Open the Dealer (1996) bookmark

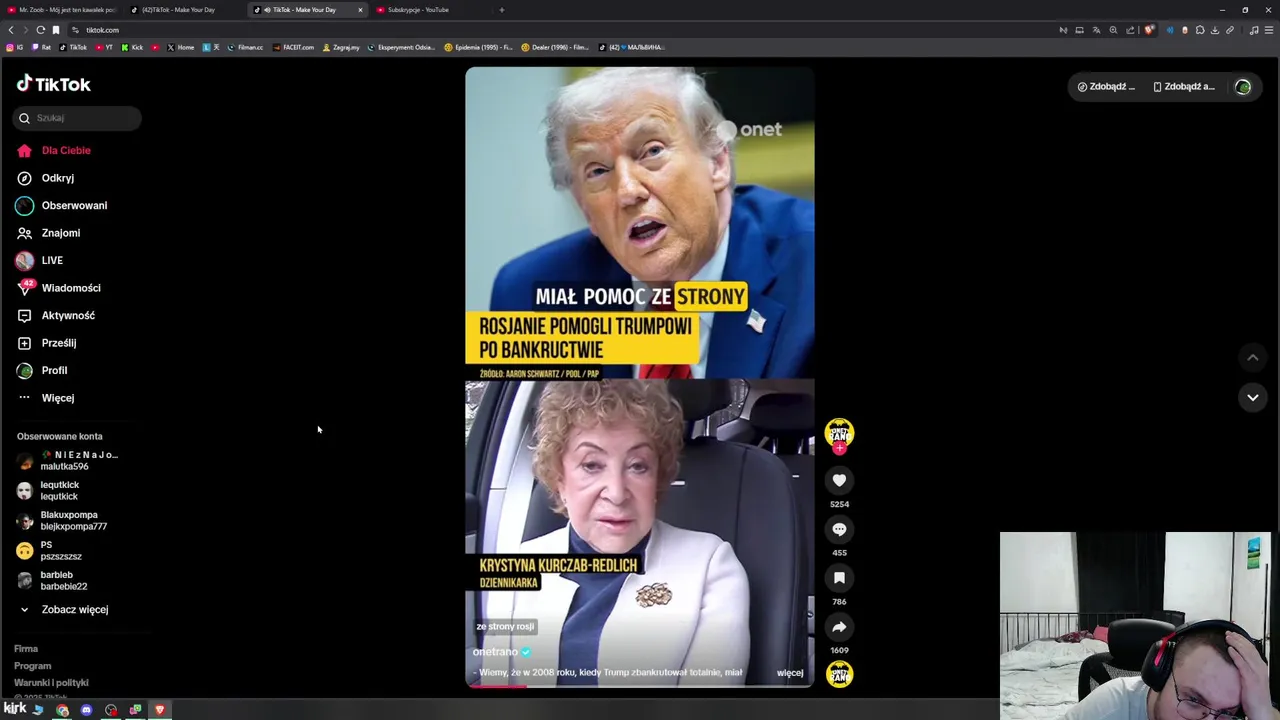click(x=555, y=47)
